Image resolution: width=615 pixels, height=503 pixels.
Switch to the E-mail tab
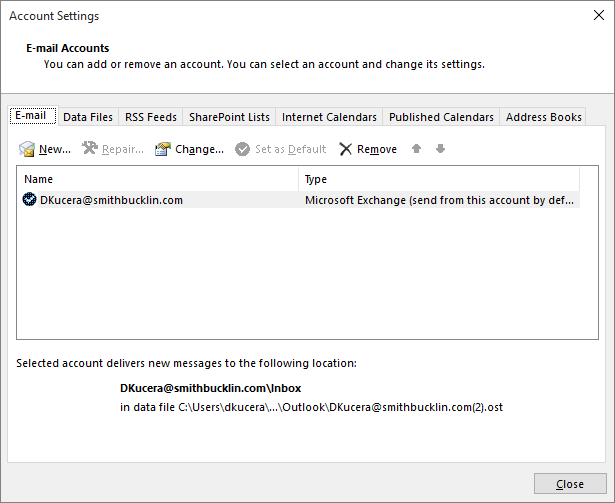[33, 115]
